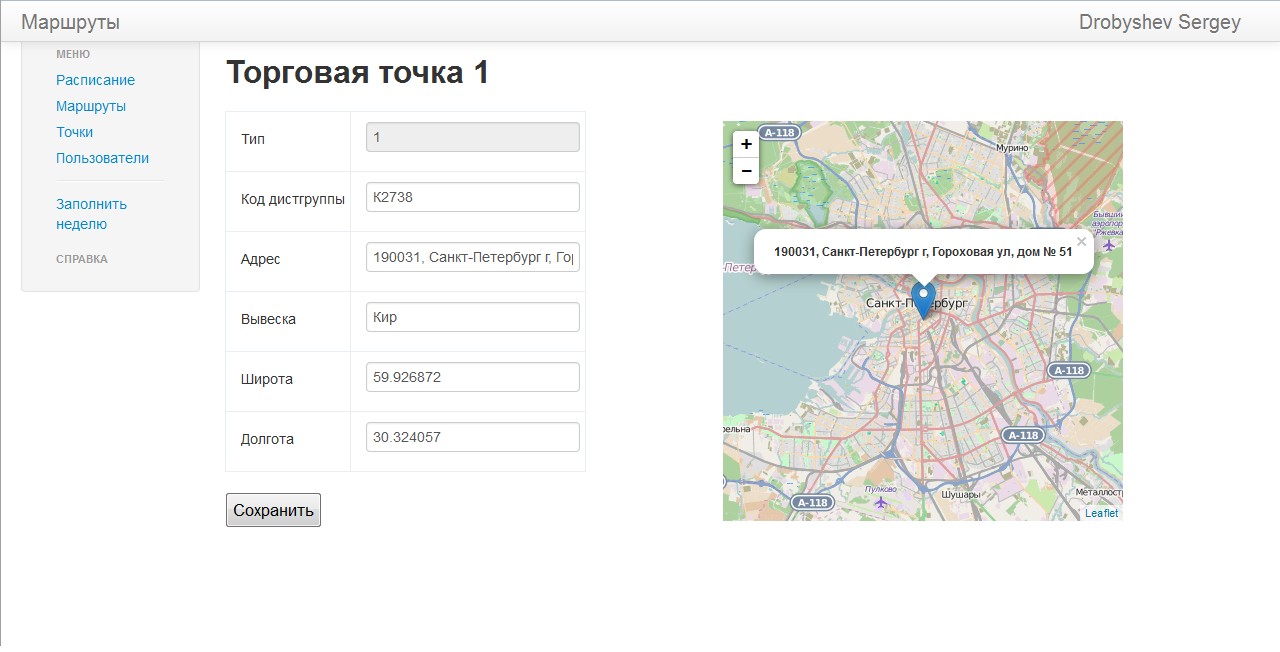The image size is (1280, 652).
Task: Go to Маршруты in the sidebar
Action: point(91,106)
